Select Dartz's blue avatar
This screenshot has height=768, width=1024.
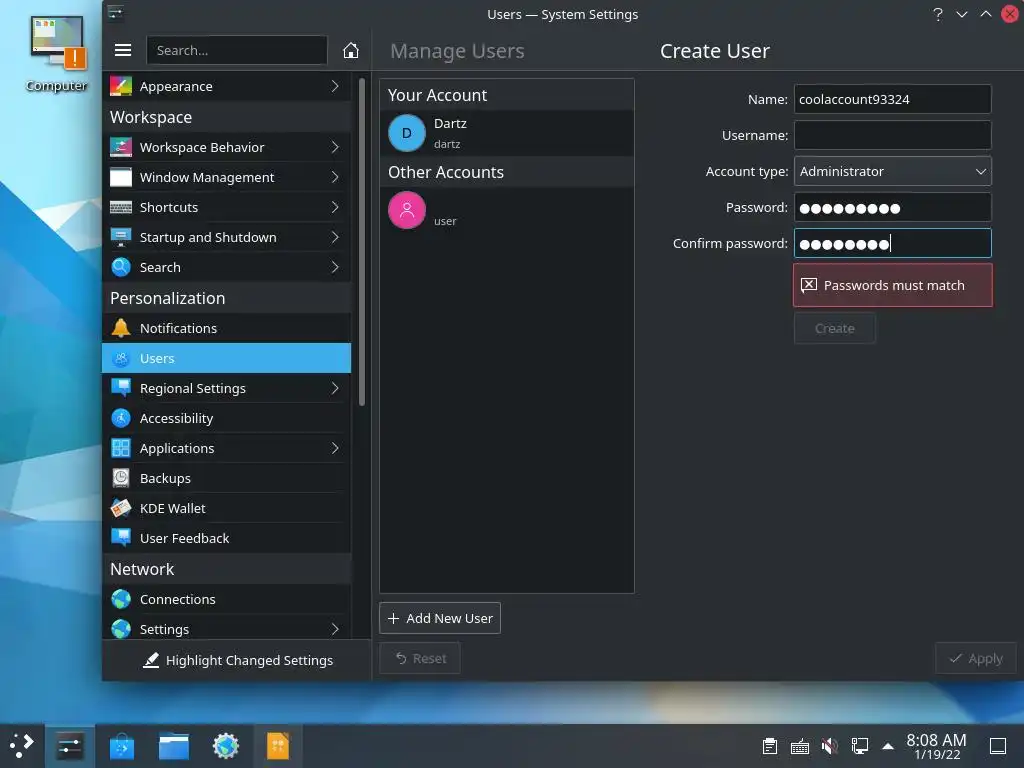click(x=407, y=133)
